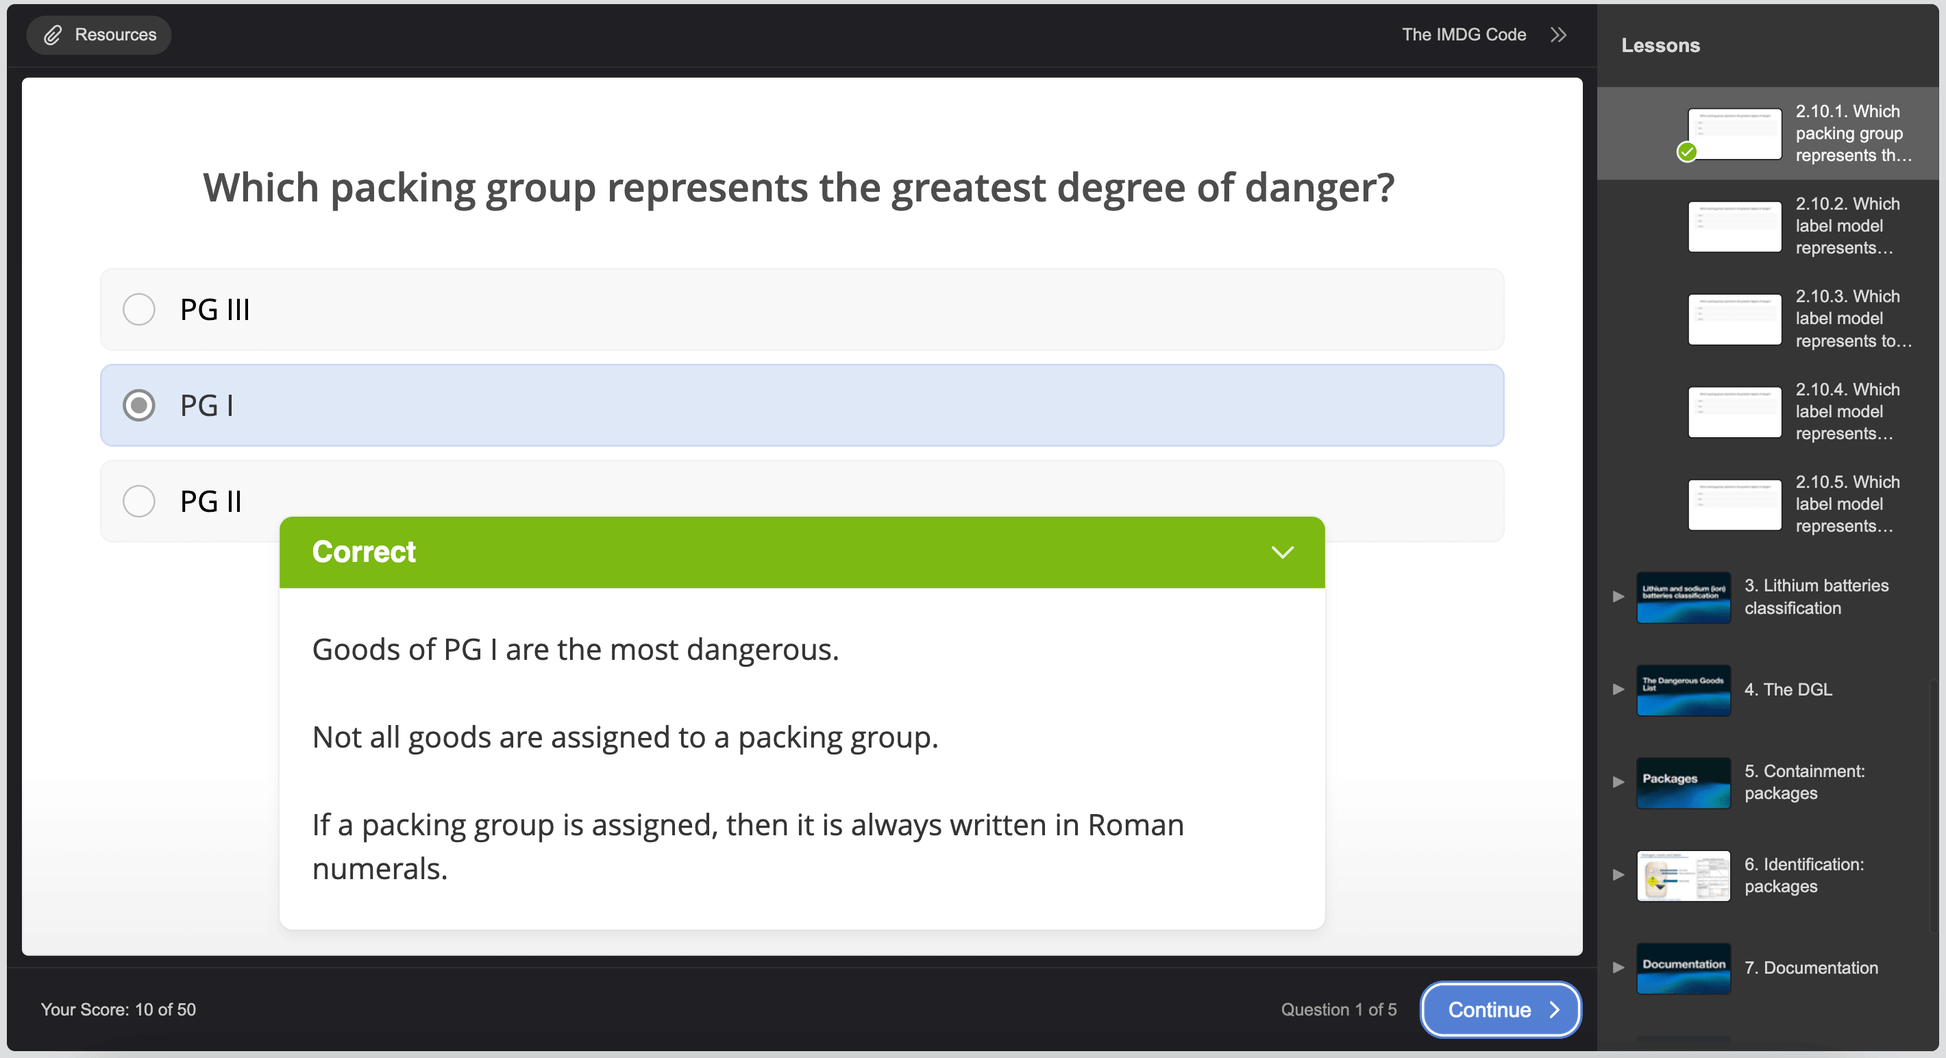
Task: Click the paperclip Resources icon
Action: click(x=53, y=35)
